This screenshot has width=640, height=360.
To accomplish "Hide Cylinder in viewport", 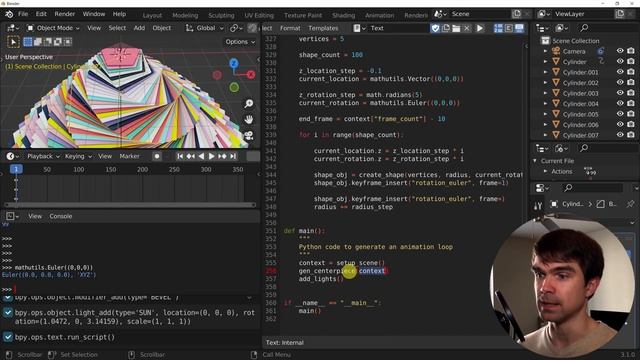I will pyautogui.click(x=620, y=61).
